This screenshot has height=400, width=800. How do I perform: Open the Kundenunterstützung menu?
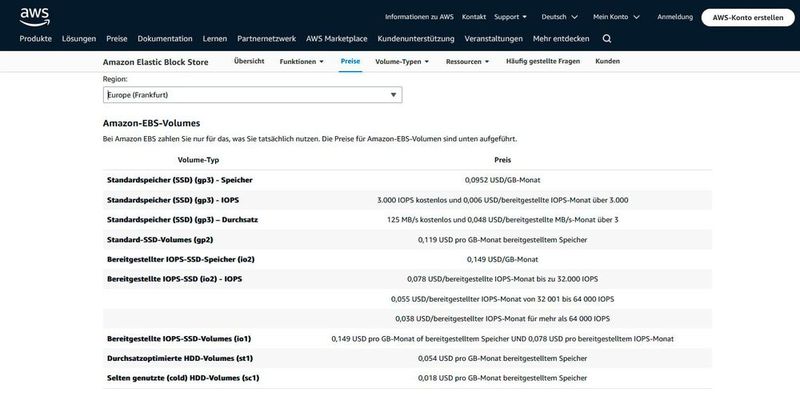point(416,39)
